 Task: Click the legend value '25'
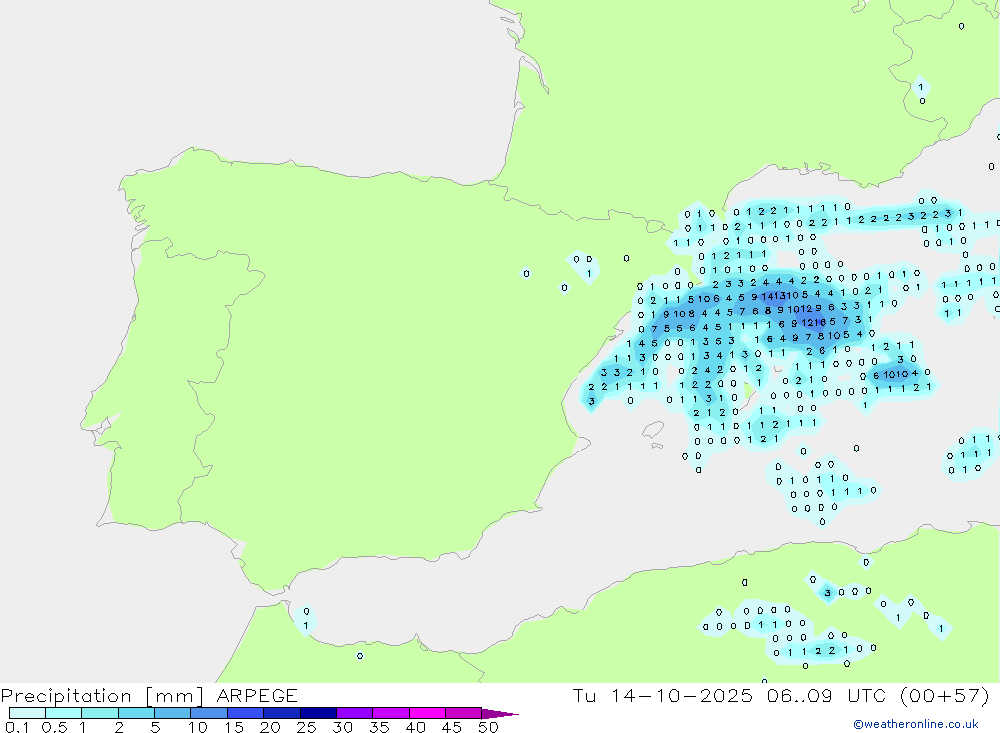307,727
